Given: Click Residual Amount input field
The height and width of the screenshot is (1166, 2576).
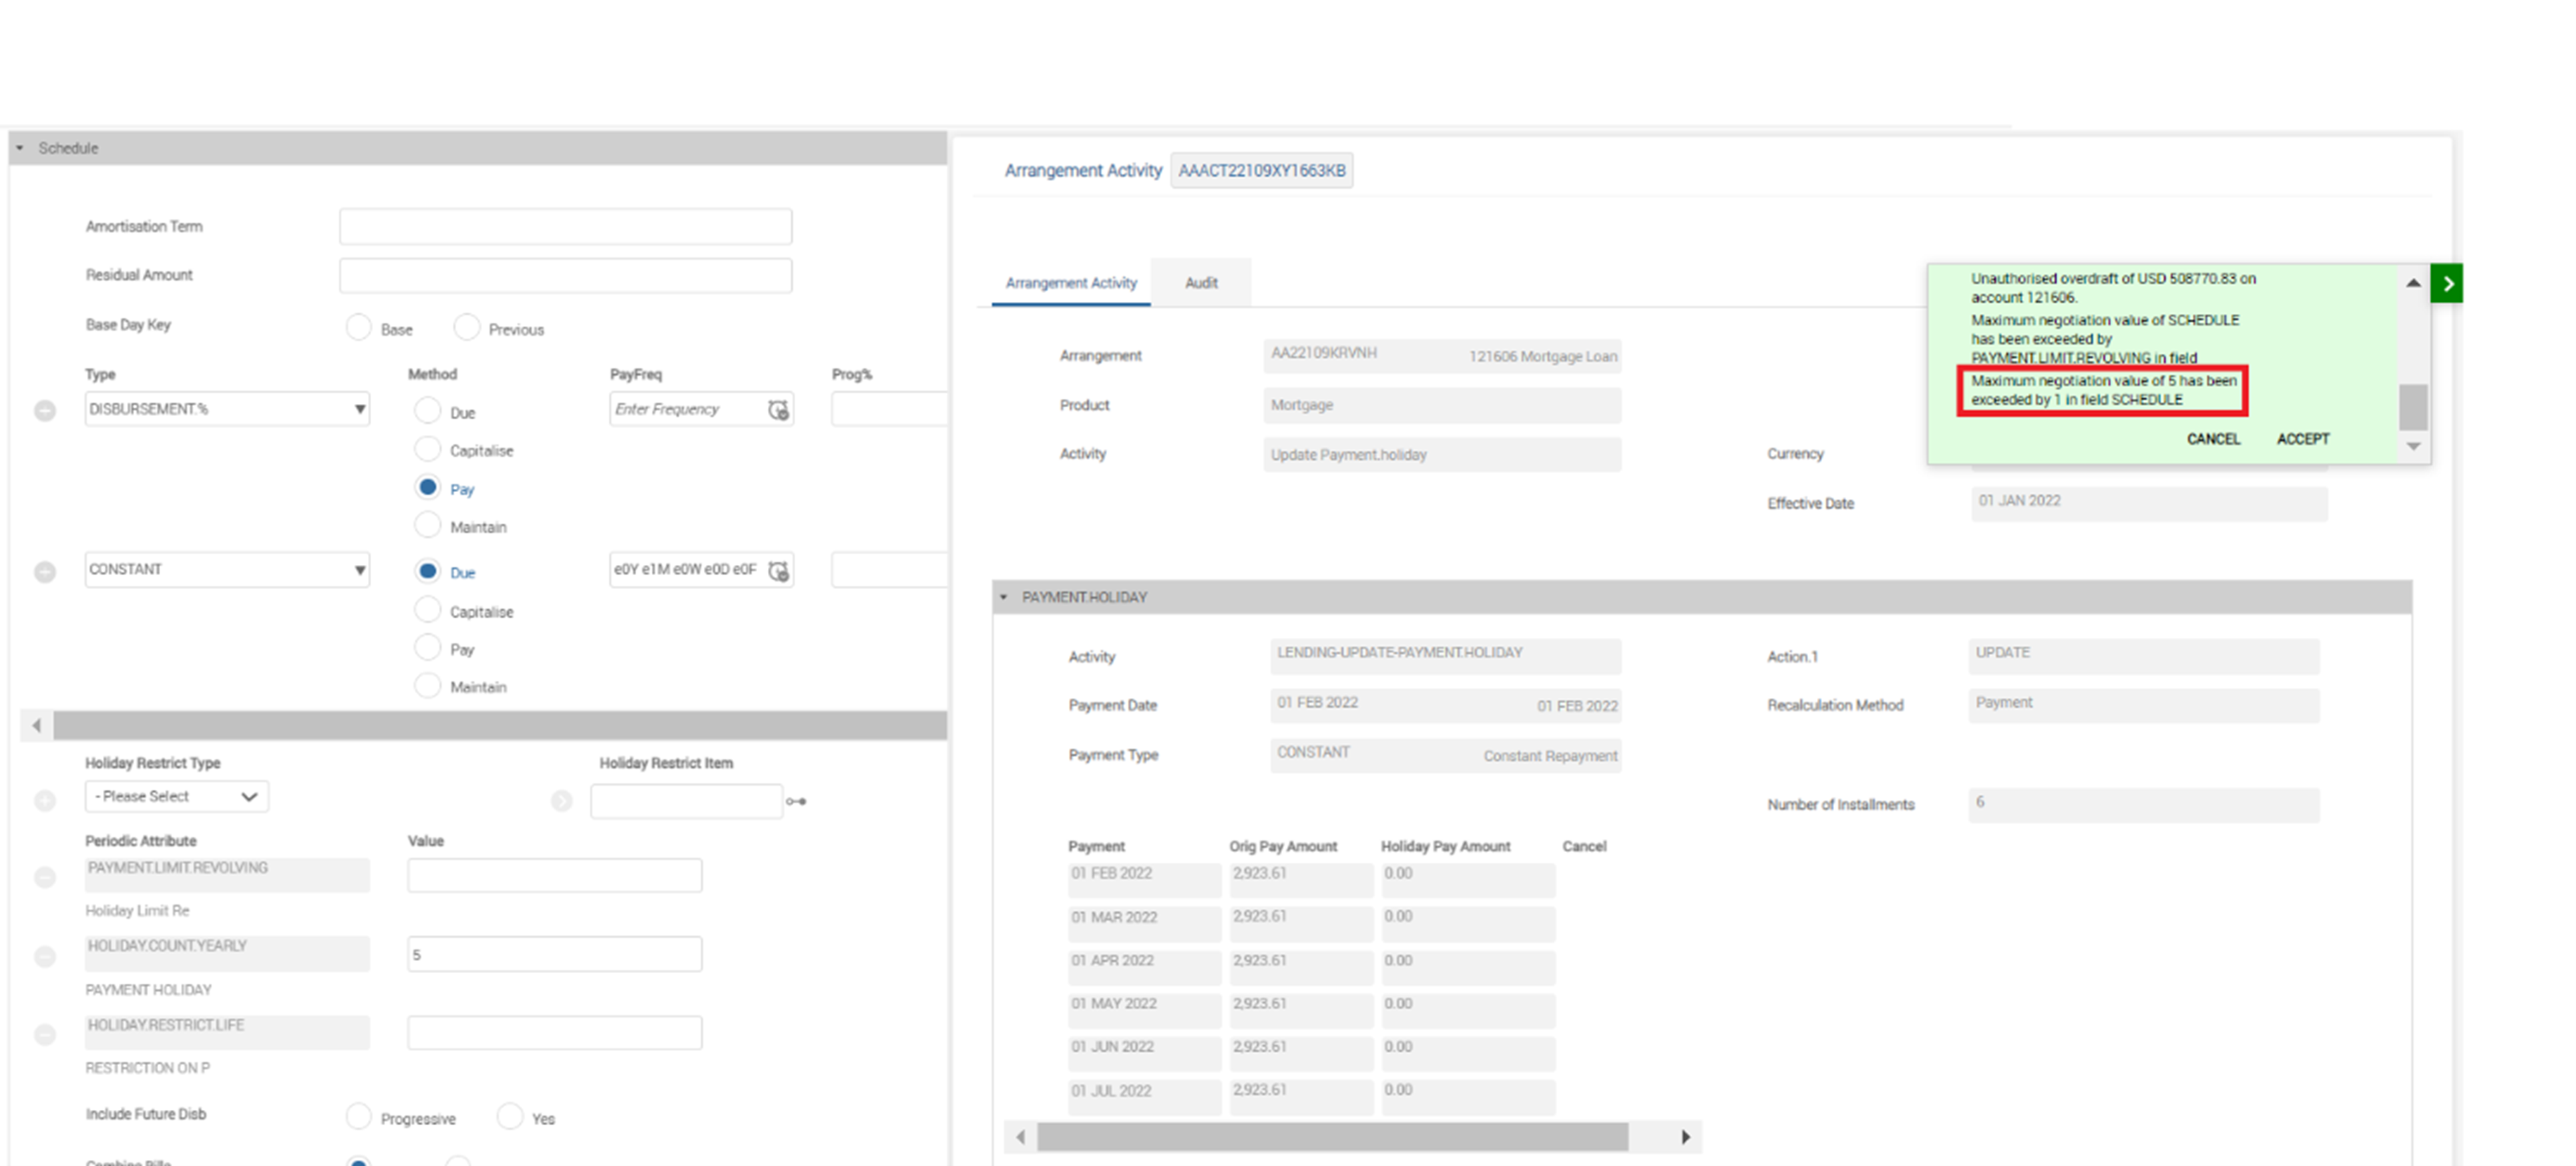Looking at the screenshot, I should [x=565, y=275].
